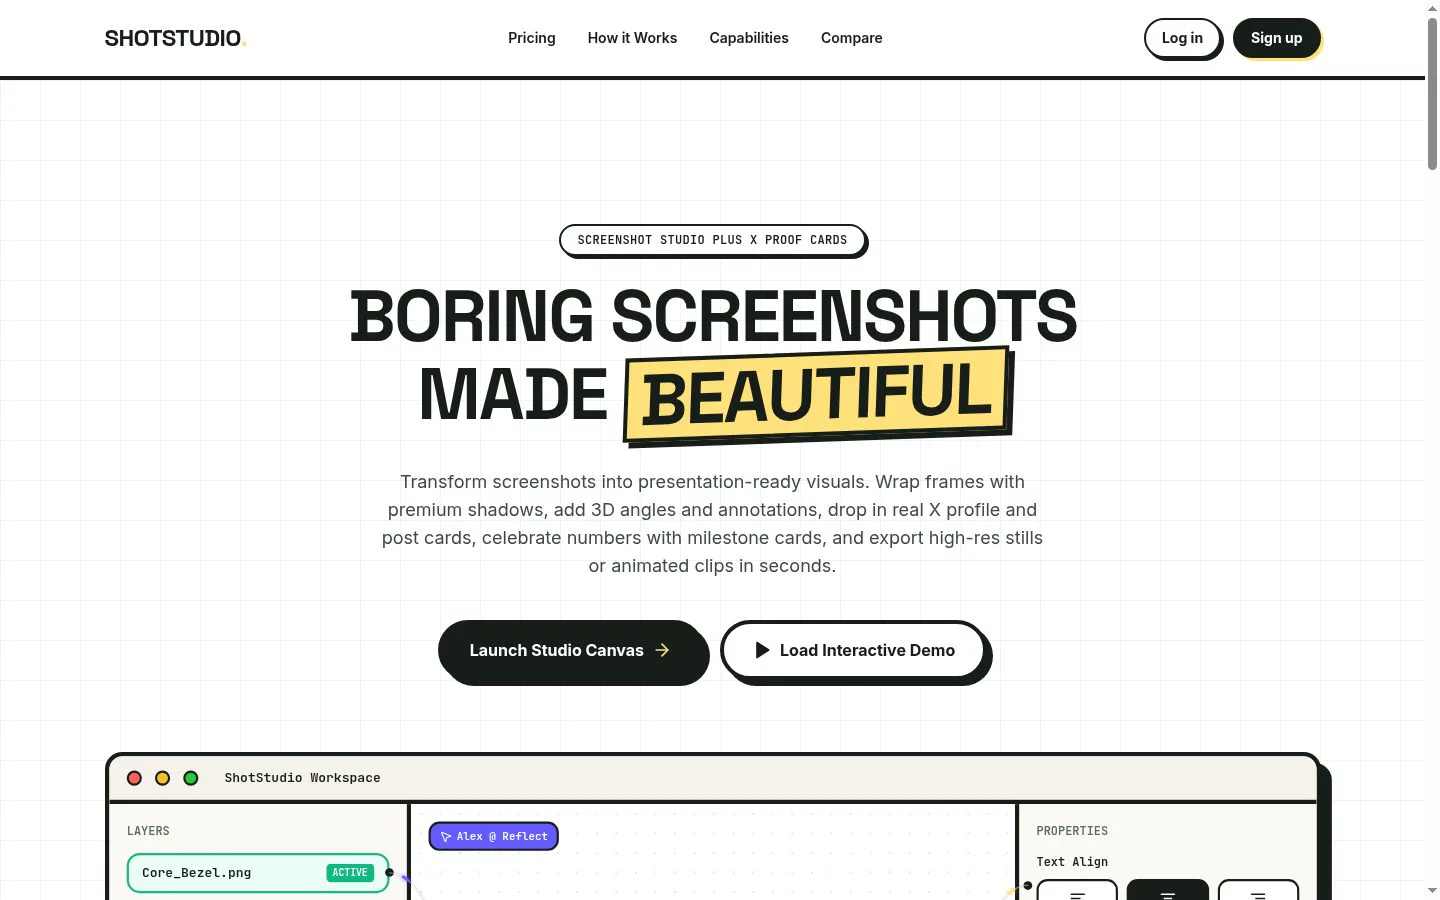
Task: Select the Core_Bezel.png layer
Action: 258,873
